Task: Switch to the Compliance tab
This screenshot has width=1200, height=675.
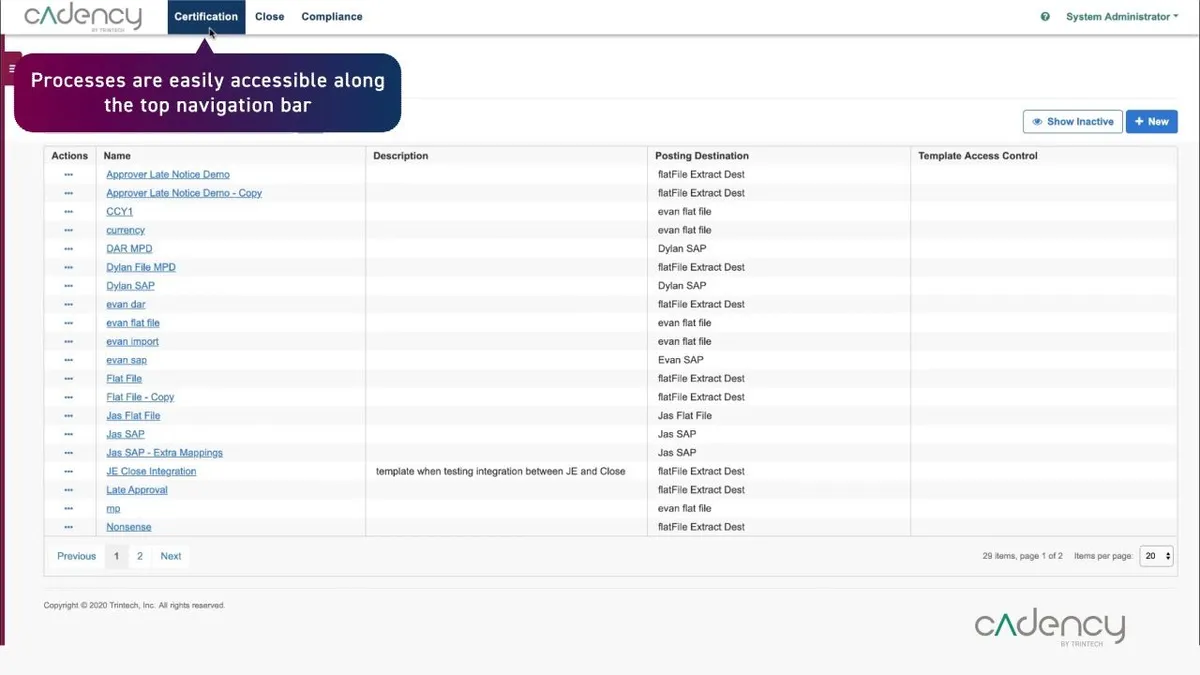Action: coord(332,17)
